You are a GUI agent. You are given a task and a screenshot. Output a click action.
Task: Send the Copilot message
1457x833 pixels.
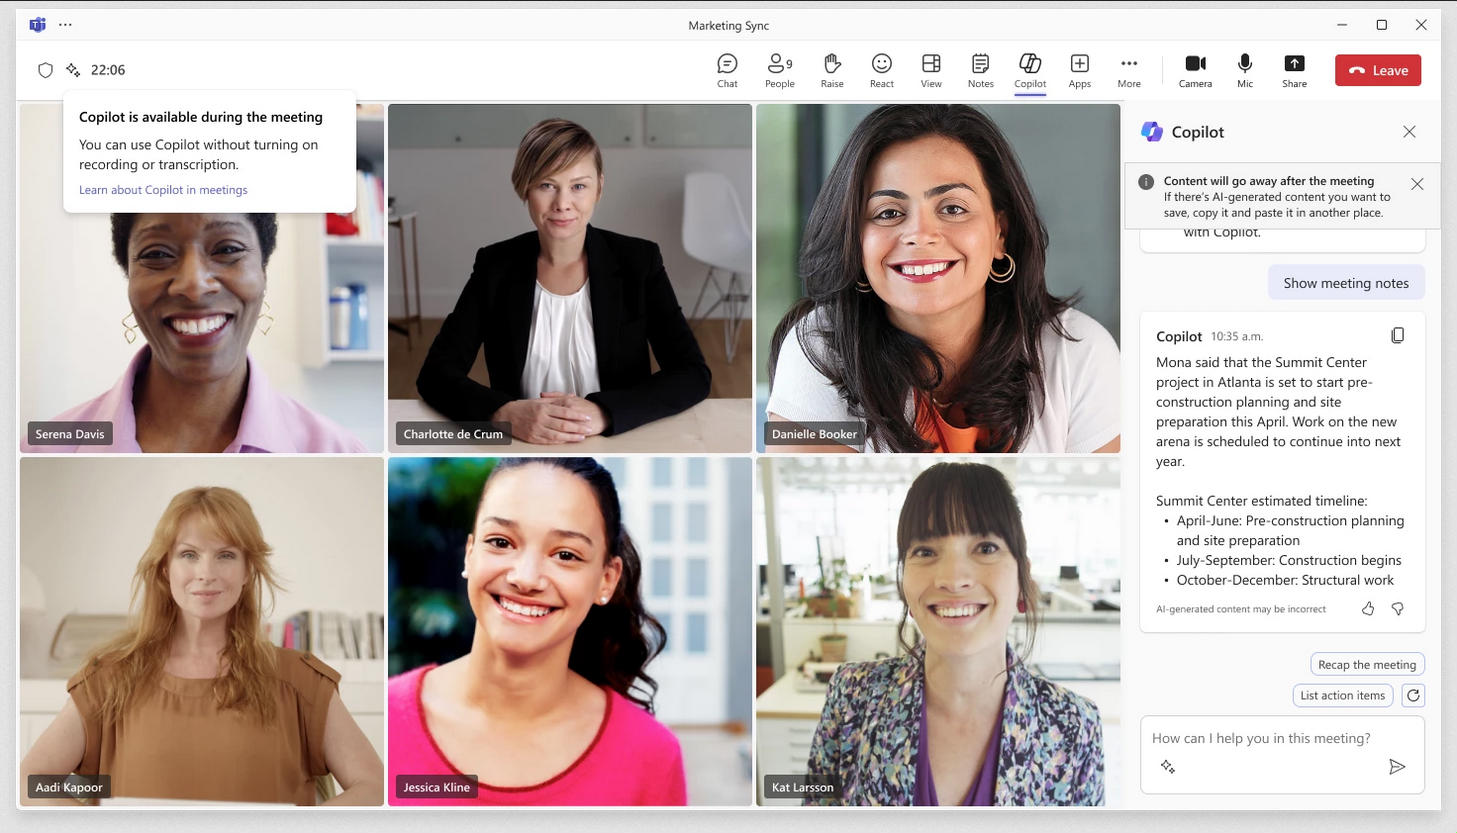[x=1397, y=767]
